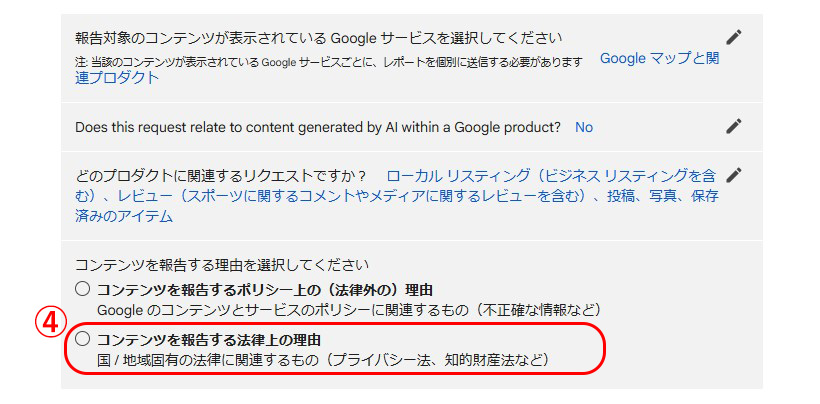Edit the Google service selection with pencil icon
Screen dimensions: 820x404
(734, 37)
